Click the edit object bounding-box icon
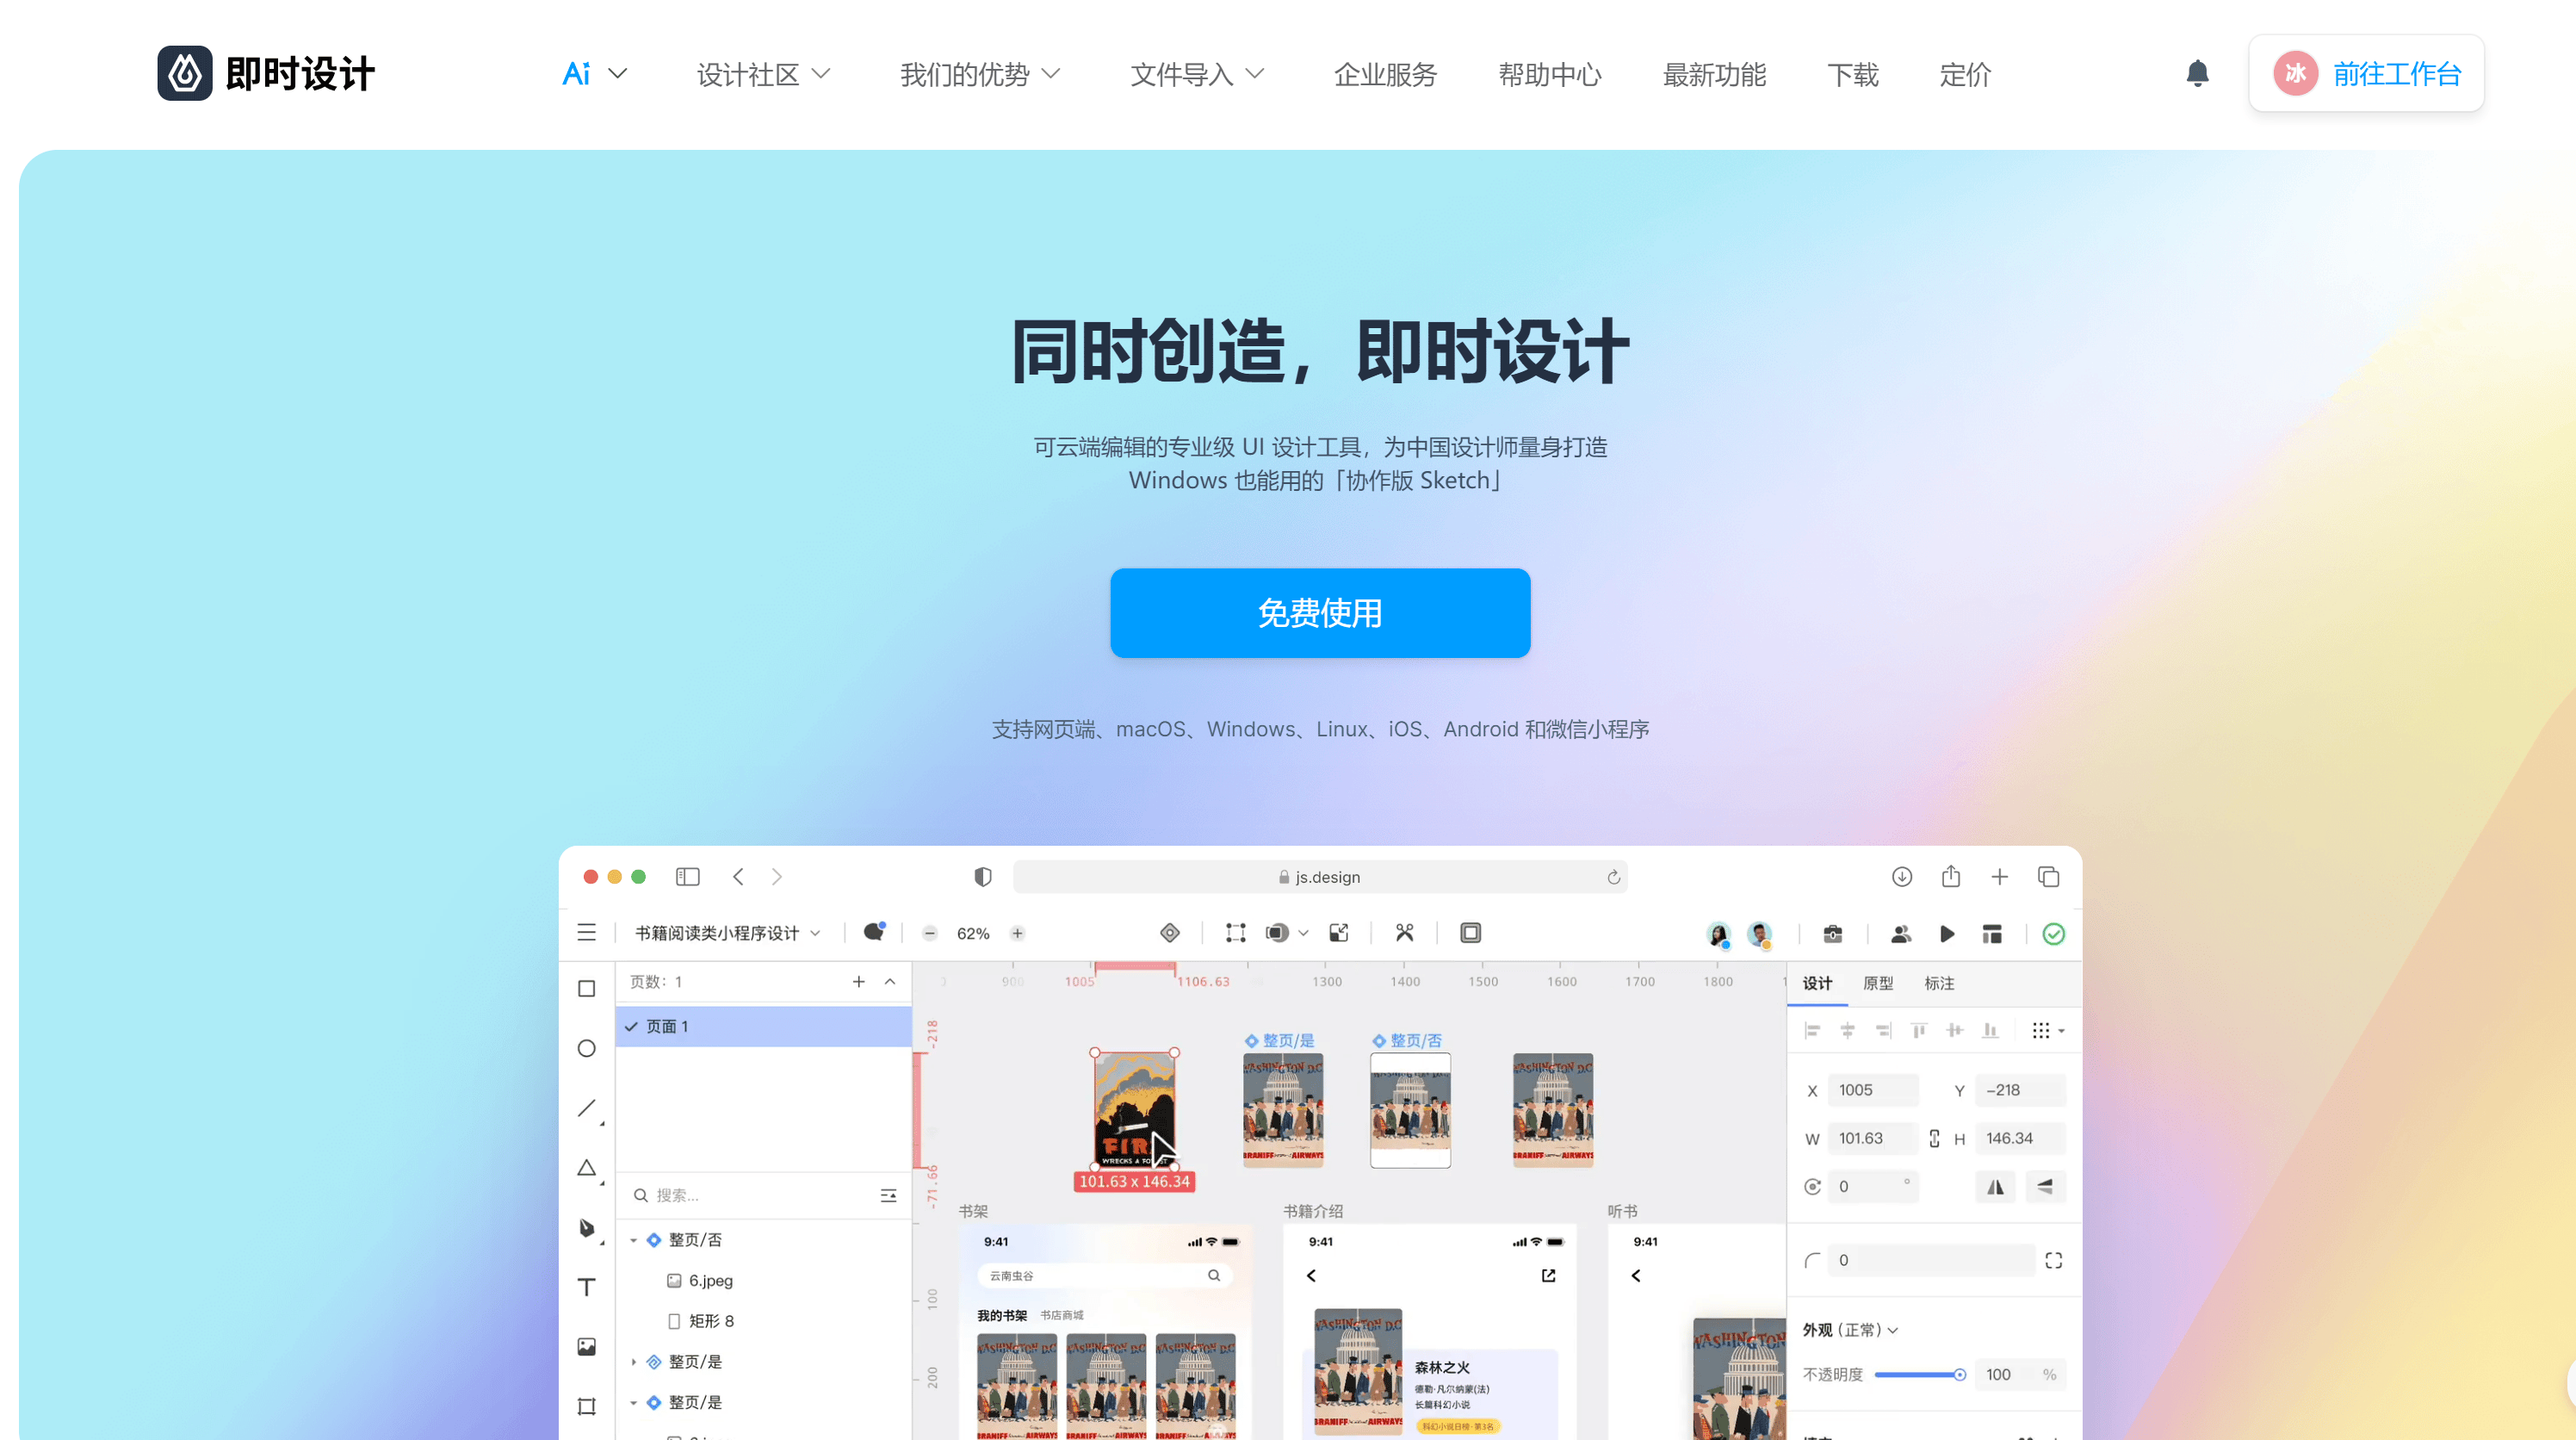 pos(1236,933)
